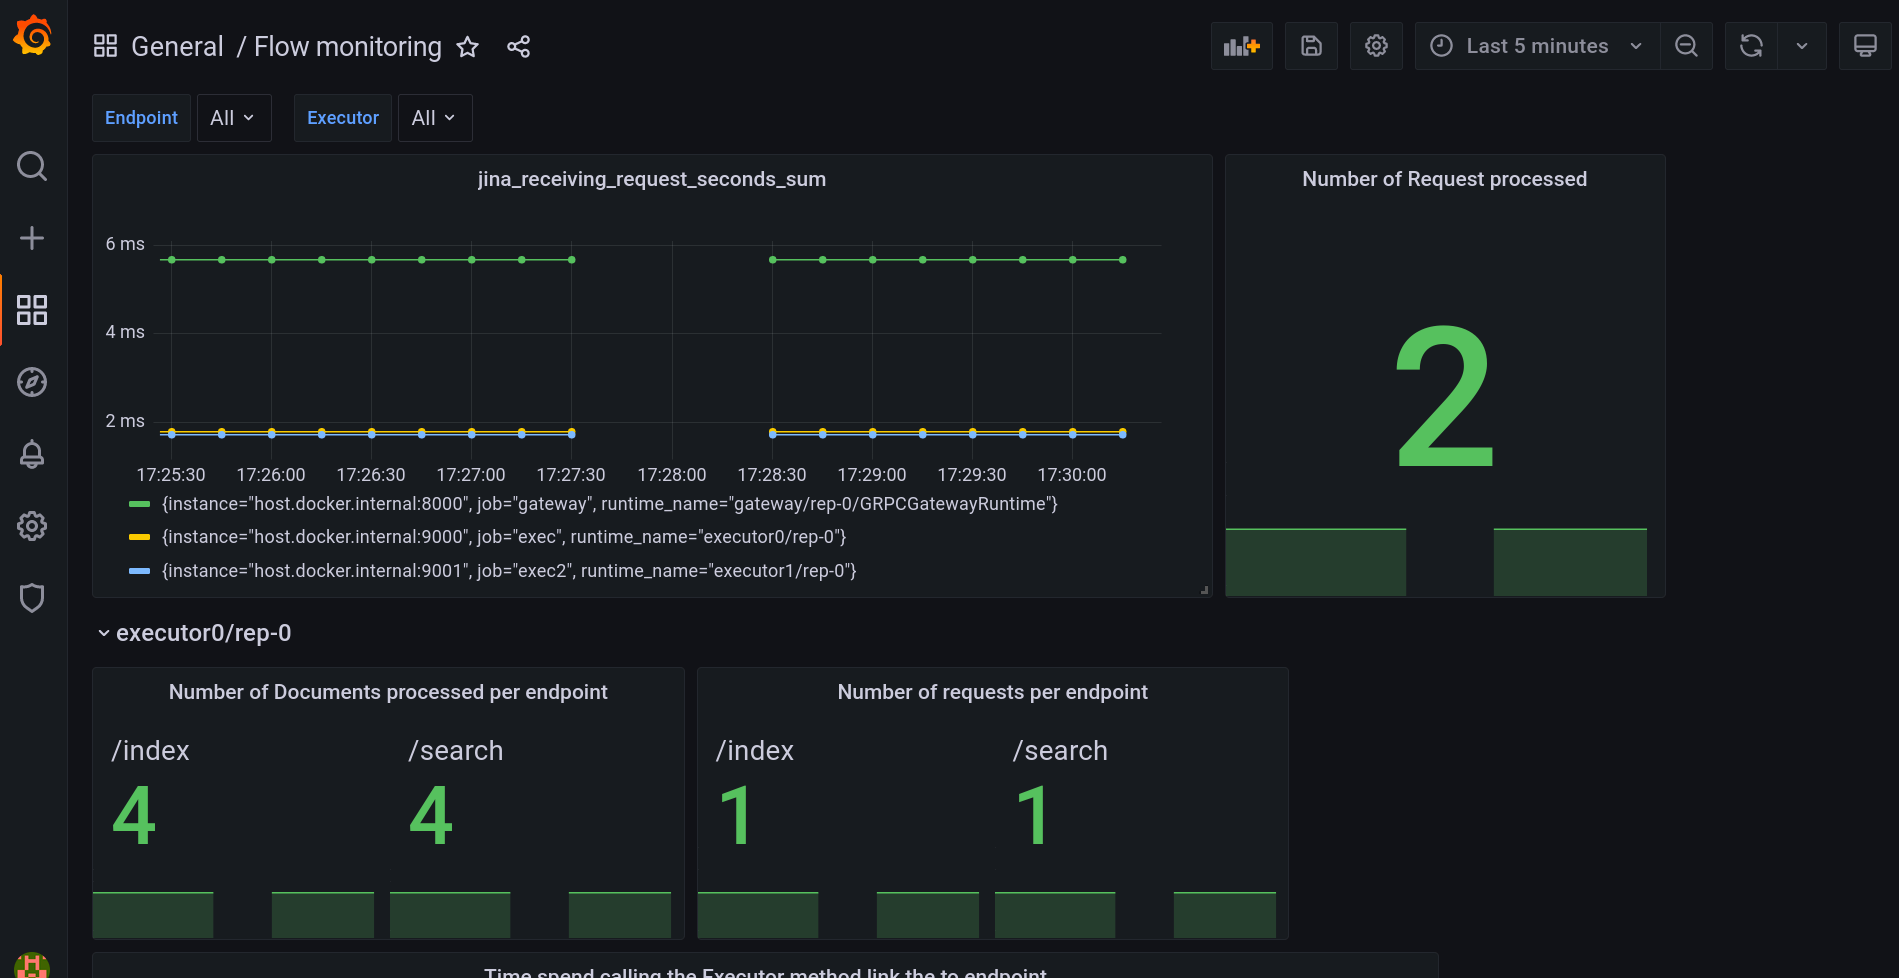Toggle the gateway series in legend
1899x978 pixels.
[610, 504]
